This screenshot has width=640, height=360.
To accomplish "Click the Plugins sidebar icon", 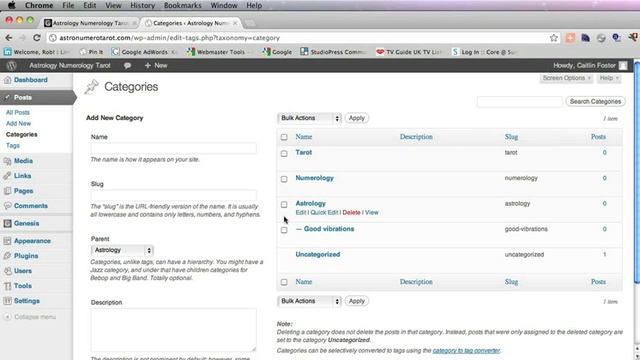I will click(x=7, y=256).
